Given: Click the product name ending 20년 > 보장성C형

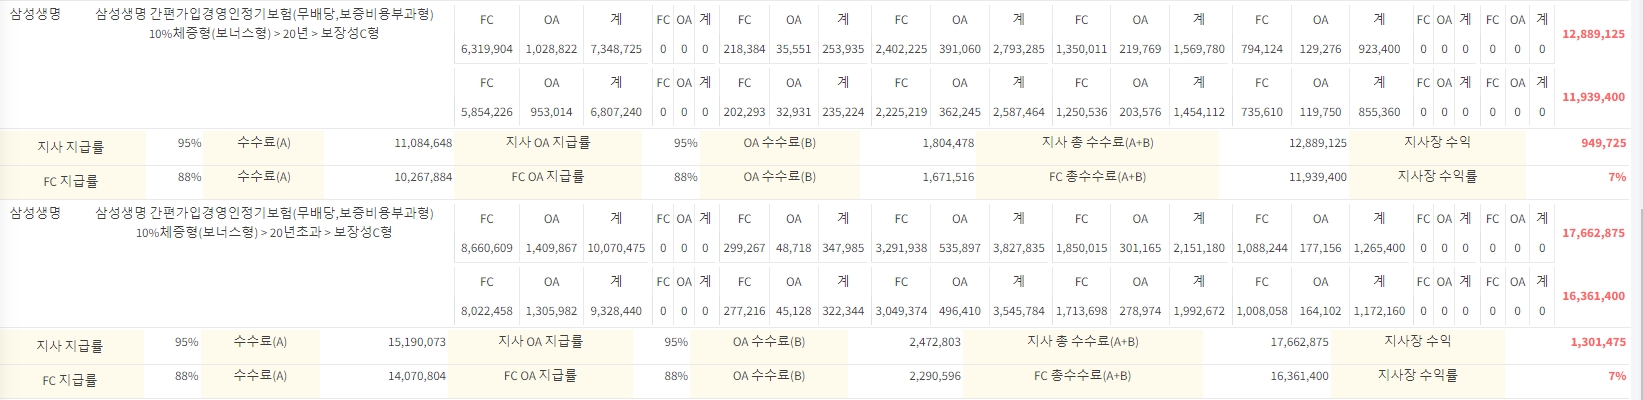Looking at the screenshot, I should tap(264, 24).
